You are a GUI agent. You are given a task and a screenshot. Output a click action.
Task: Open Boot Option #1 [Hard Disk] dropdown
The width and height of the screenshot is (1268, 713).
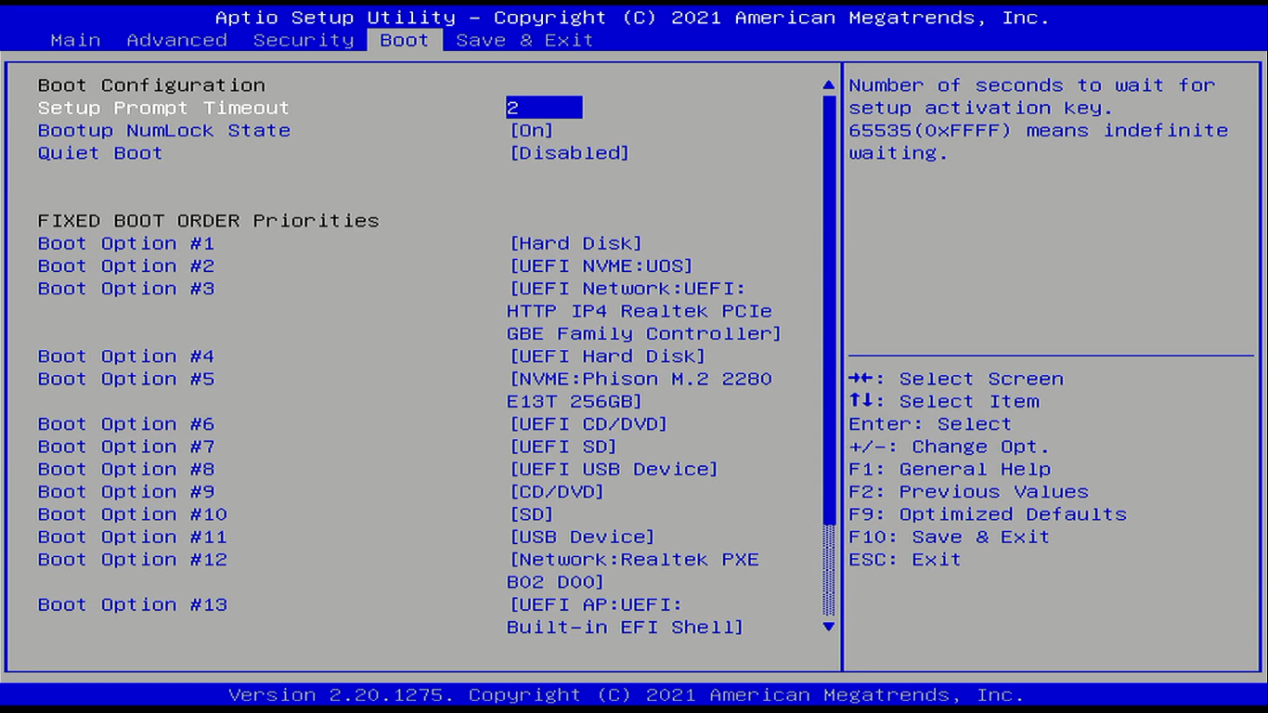(x=575, y=244)
